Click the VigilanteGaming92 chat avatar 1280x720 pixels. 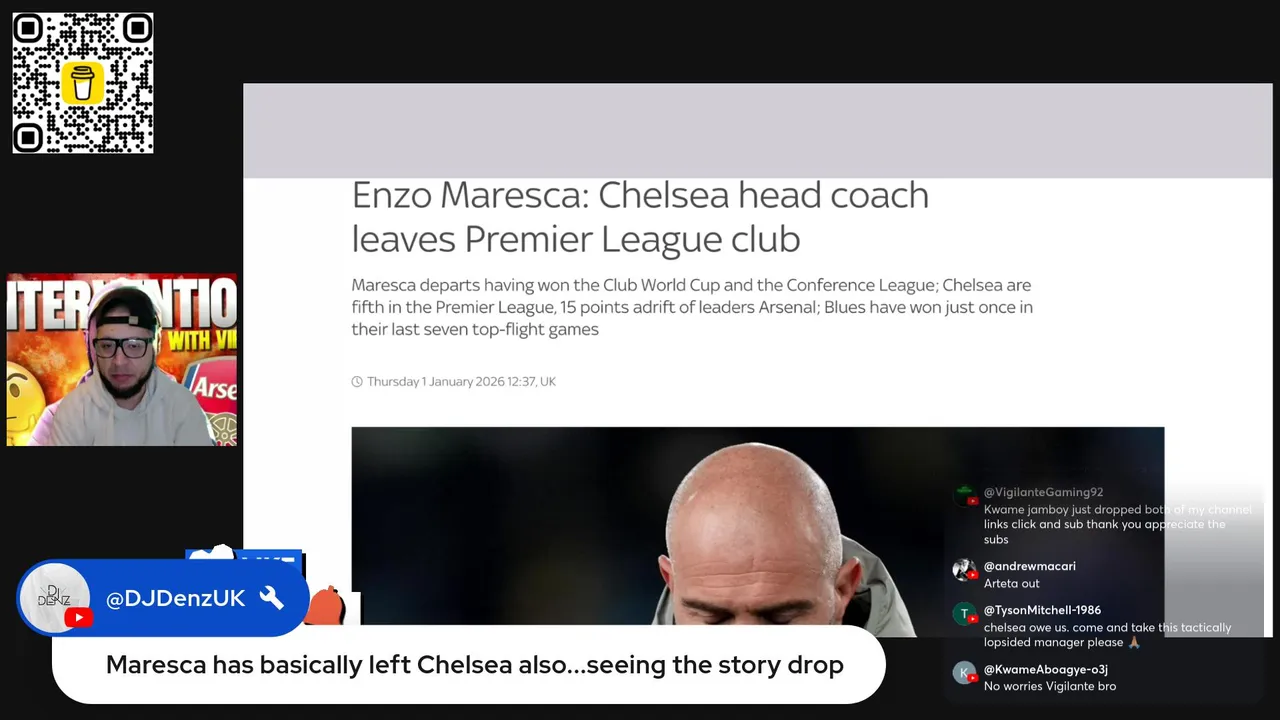(x=965, y=497)
